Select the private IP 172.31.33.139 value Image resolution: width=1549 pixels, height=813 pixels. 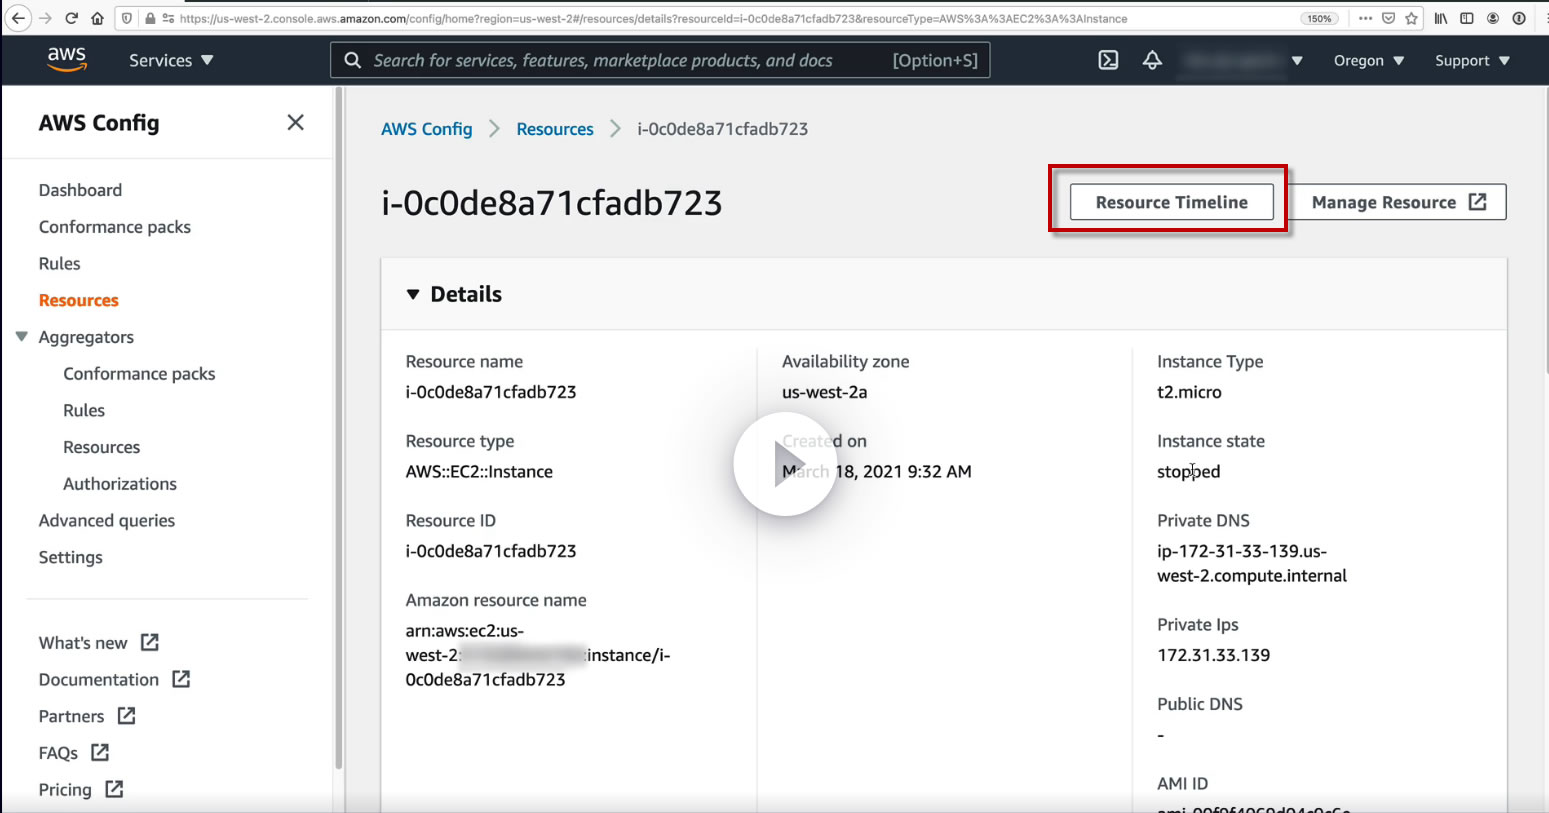pos(1213,655)
